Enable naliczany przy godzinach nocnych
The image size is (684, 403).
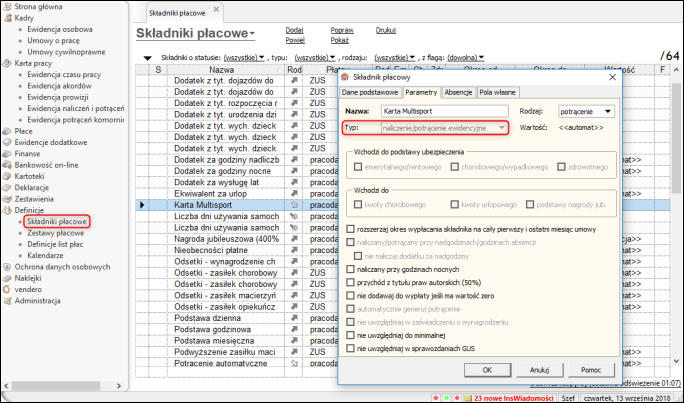350,270
